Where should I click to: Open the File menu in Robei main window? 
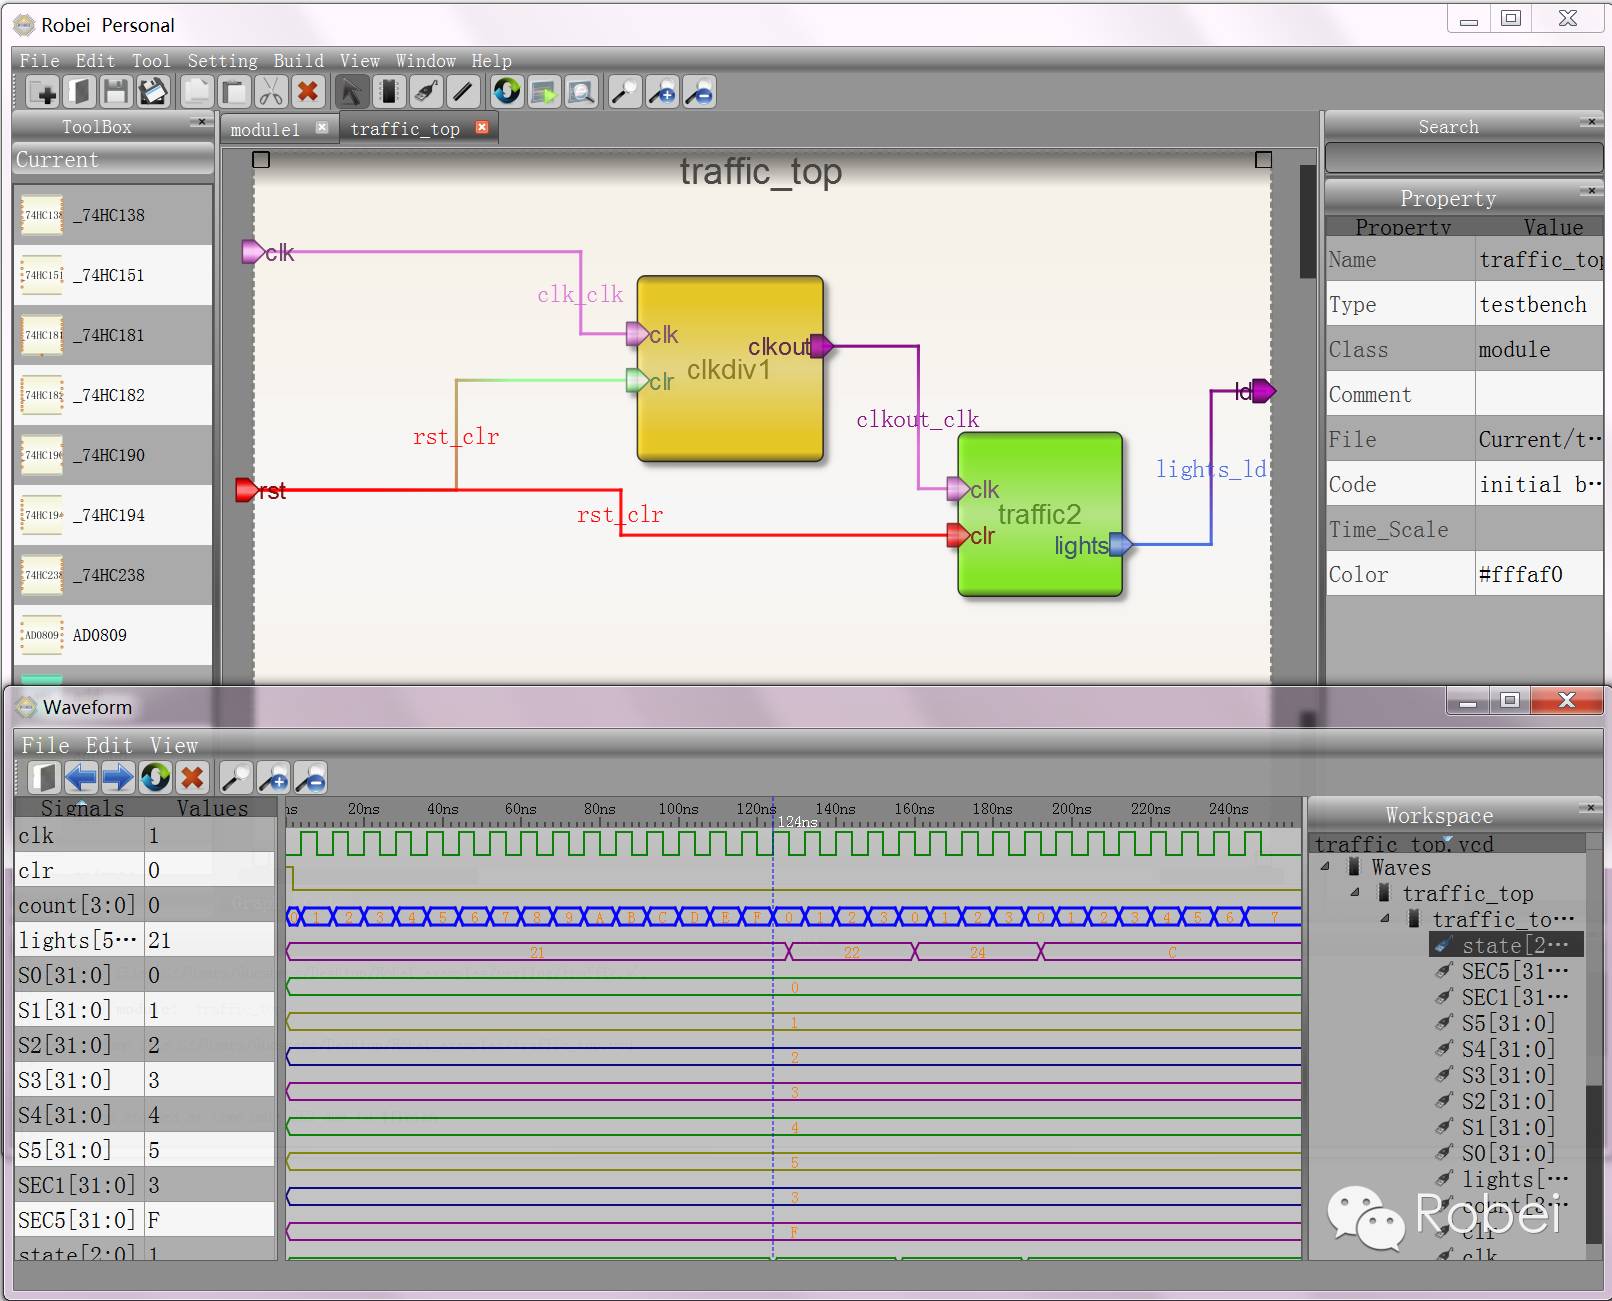pos(39,61)
